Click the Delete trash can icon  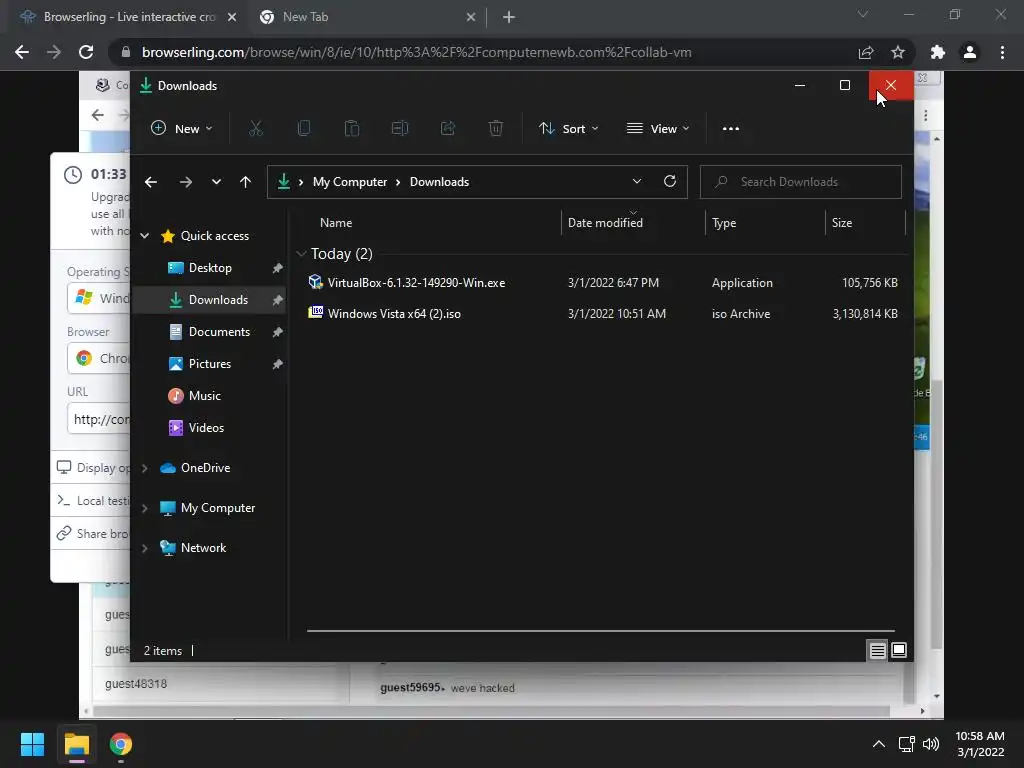tap(496, 129)
